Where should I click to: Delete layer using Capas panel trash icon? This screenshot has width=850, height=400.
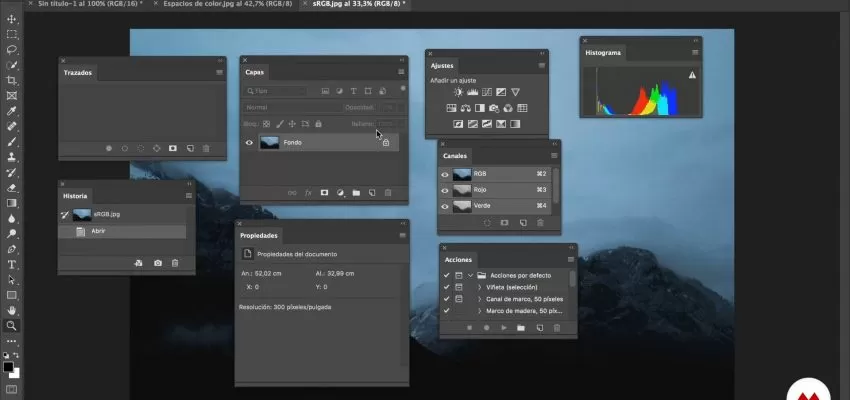tap(389, 192)
